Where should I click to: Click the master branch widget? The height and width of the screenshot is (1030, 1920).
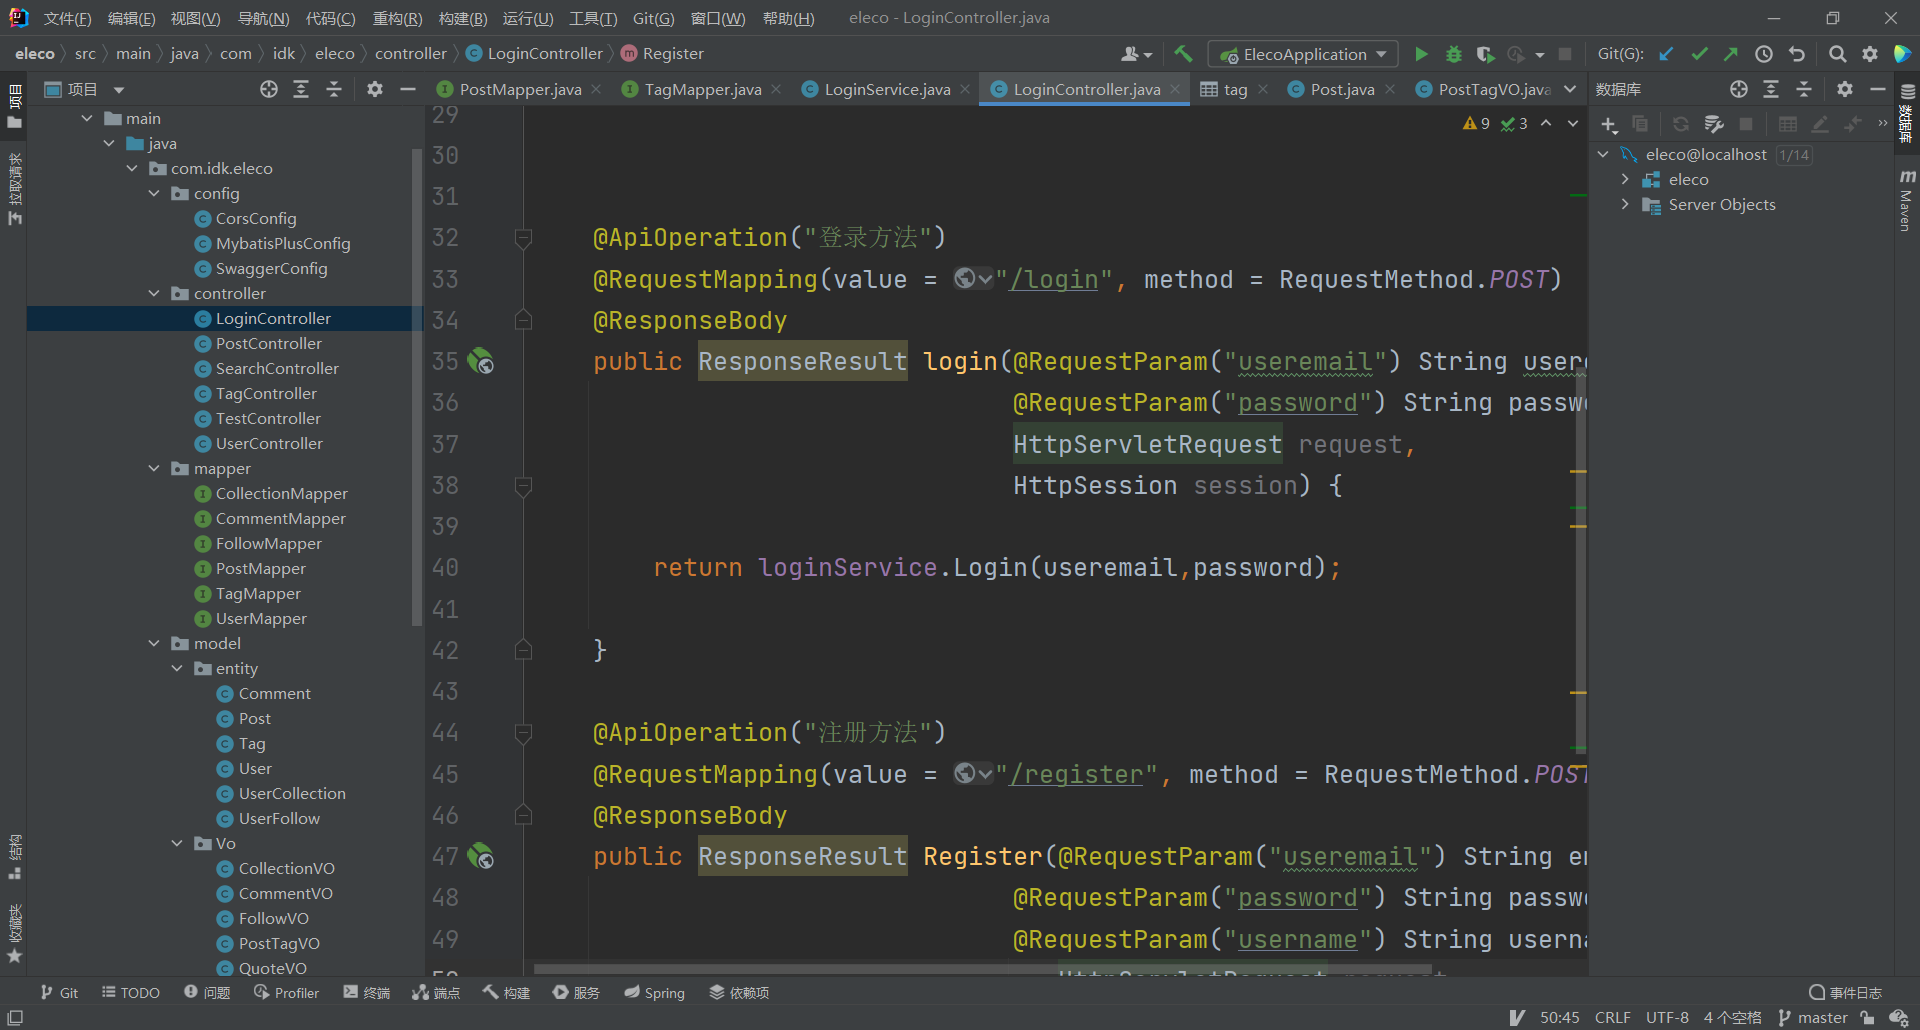pyautogui.click(x=1812, y=1017)
